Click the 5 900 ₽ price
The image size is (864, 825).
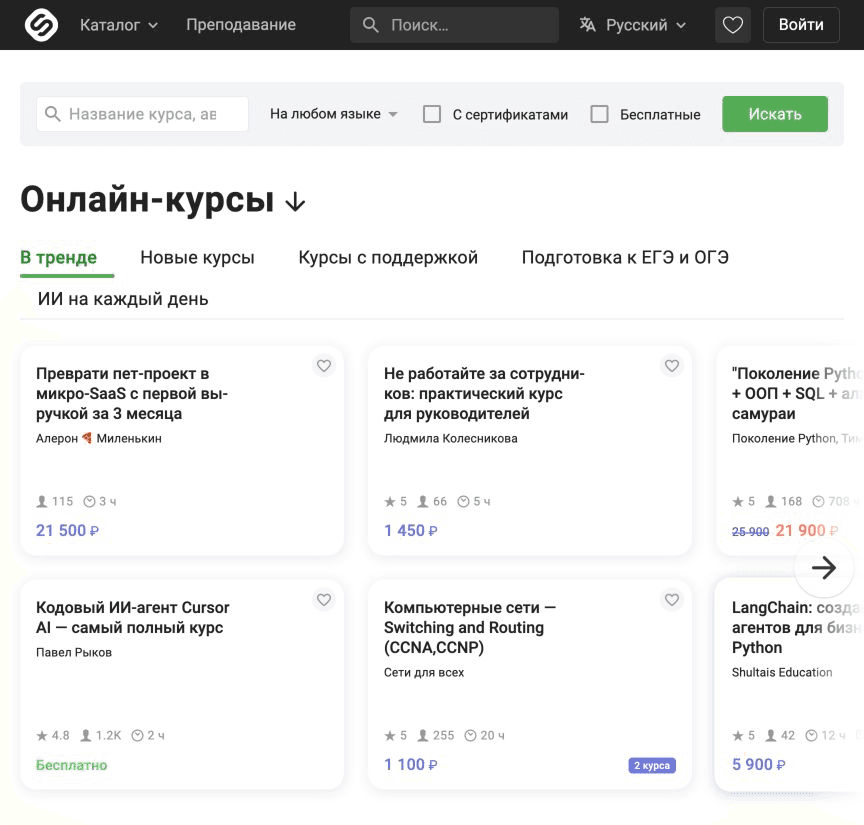tap(758, 764)
